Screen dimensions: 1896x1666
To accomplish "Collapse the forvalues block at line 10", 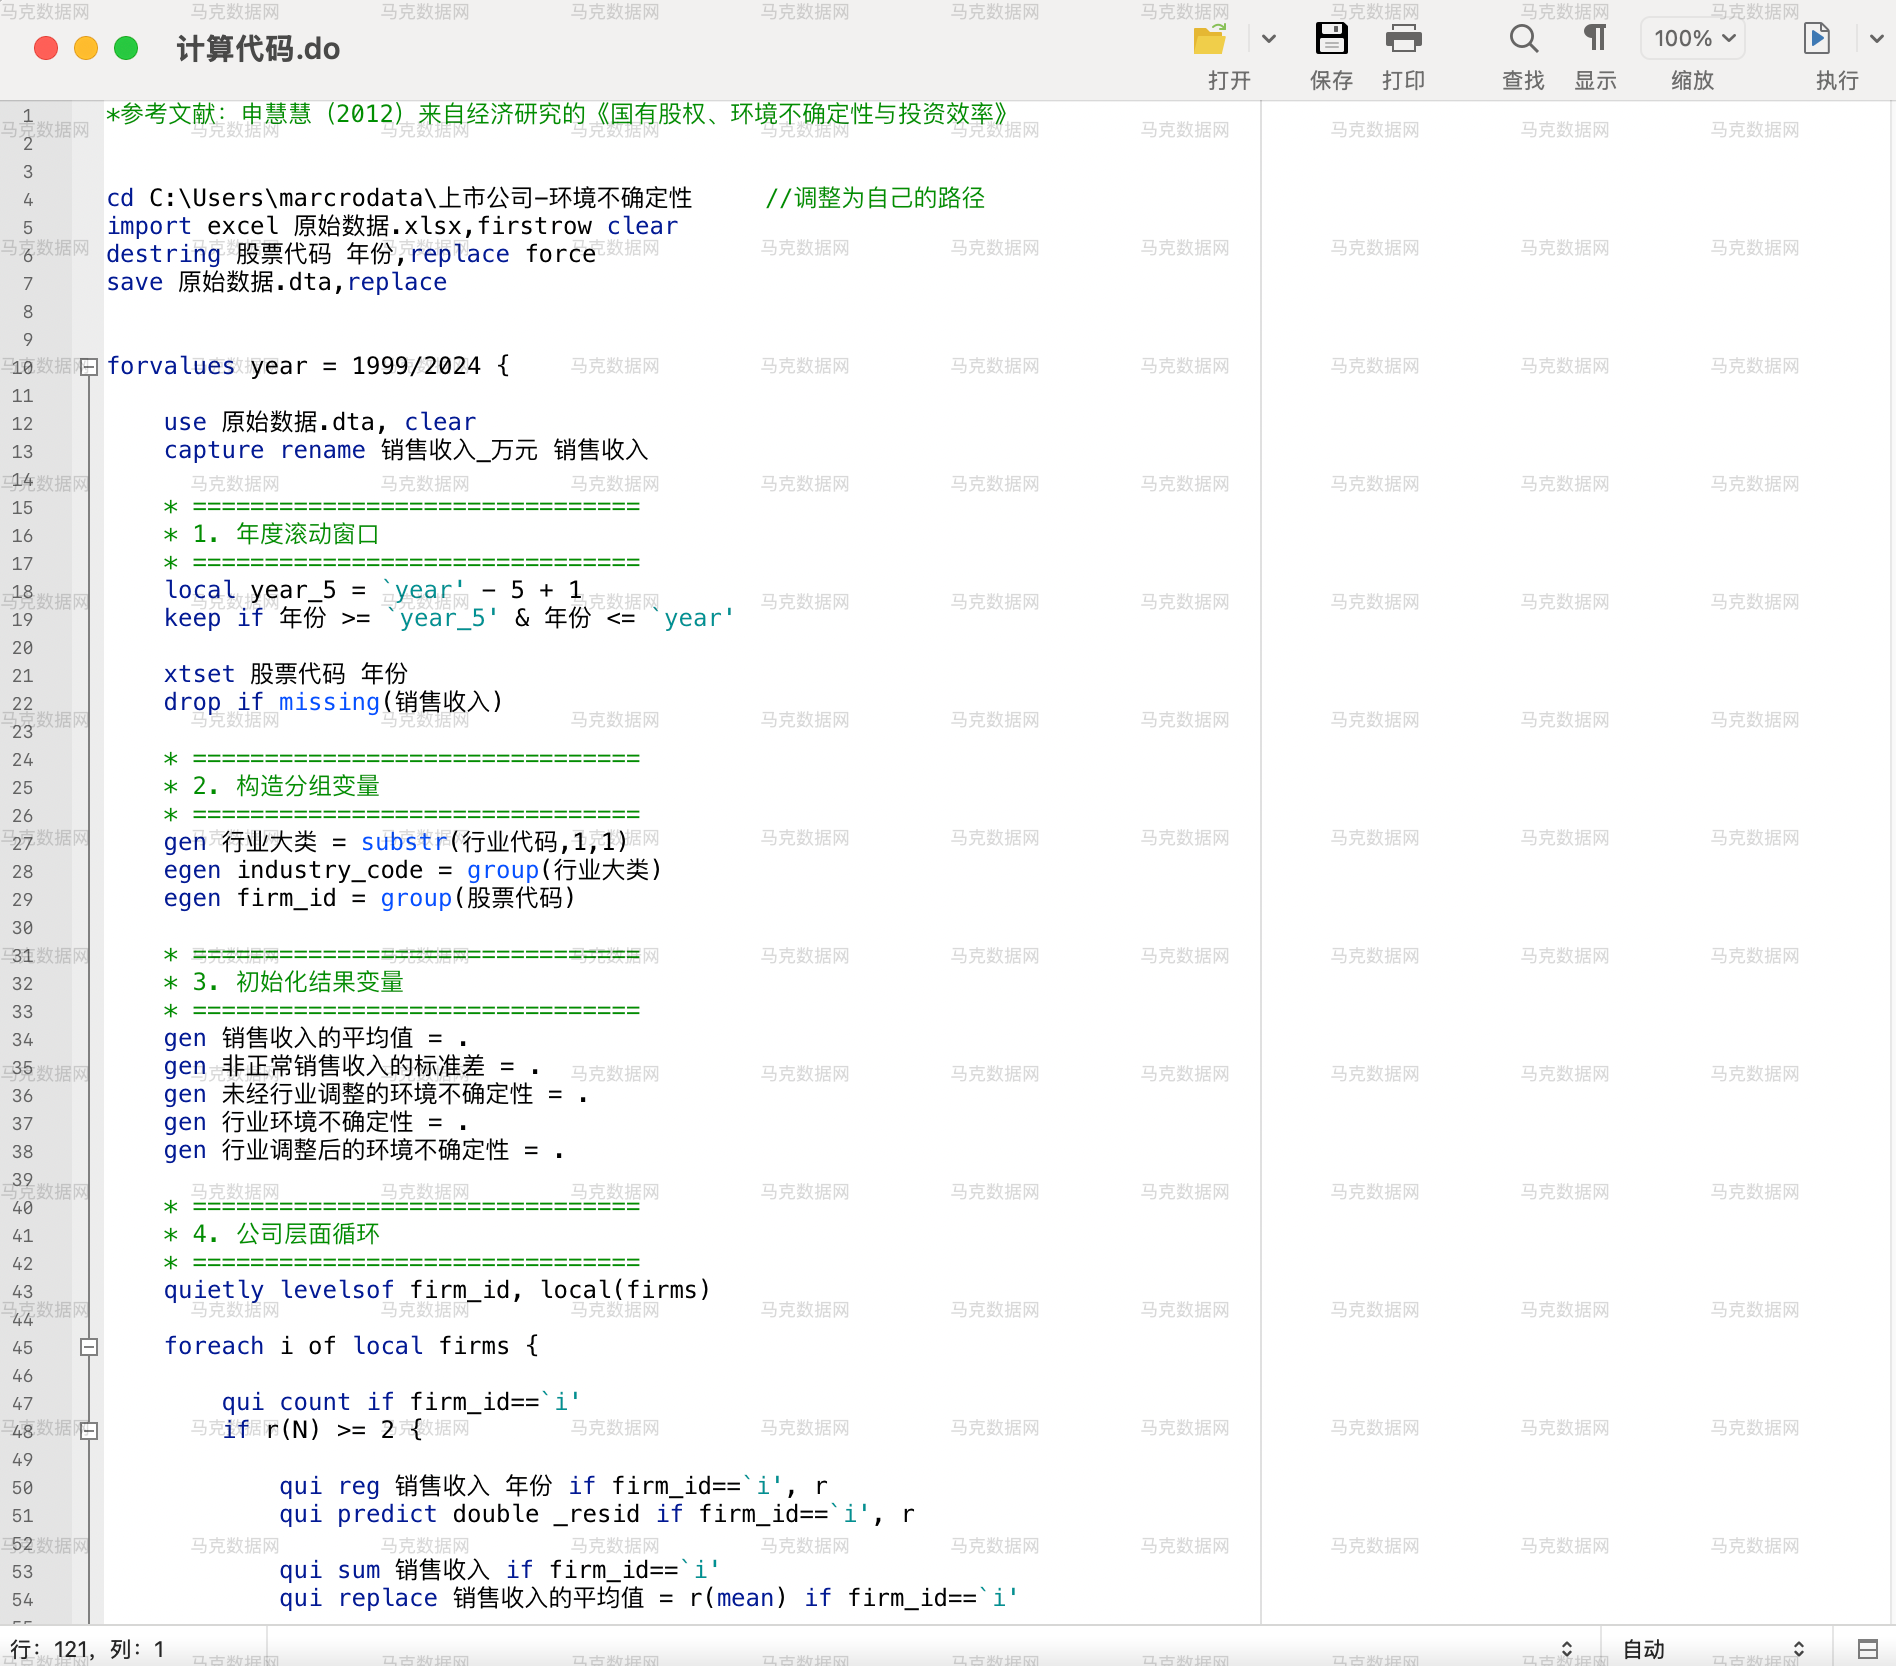I will (89, 367).
